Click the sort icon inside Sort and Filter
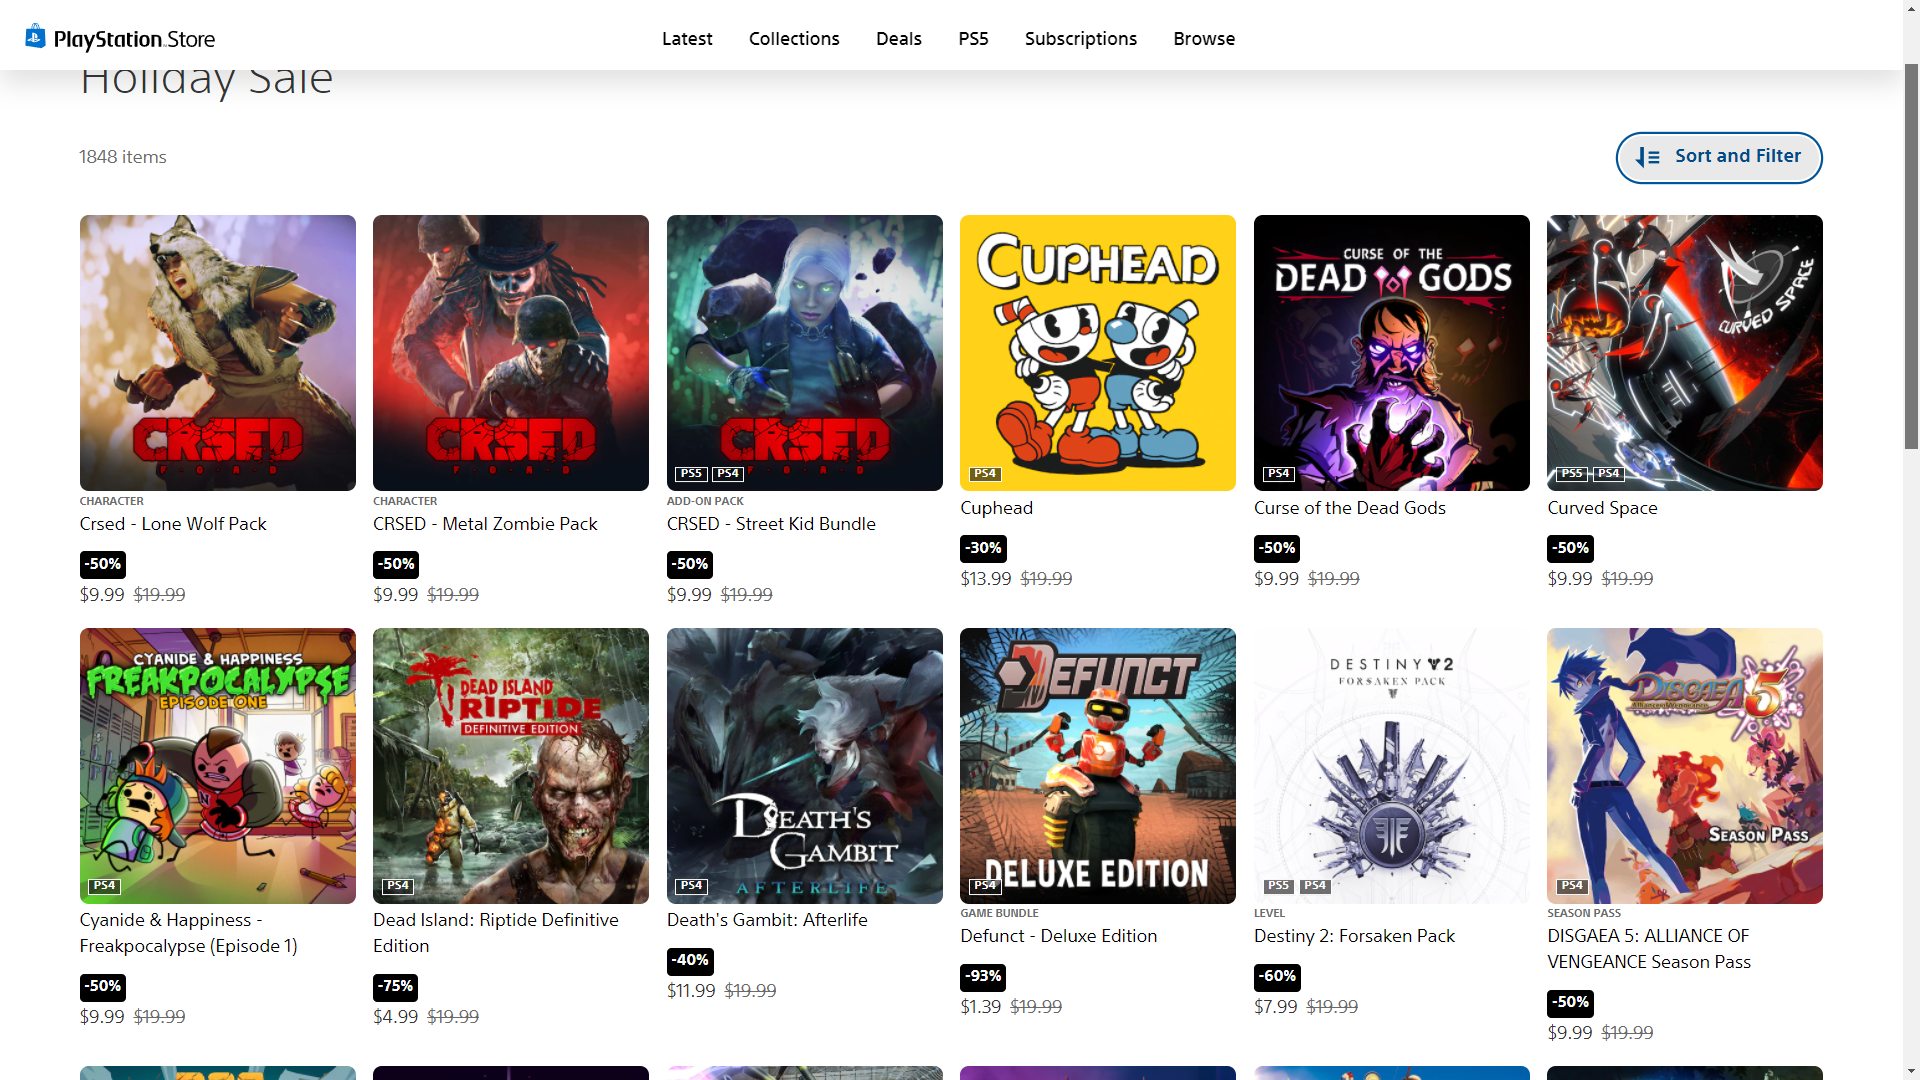The width and height of the screenshot is (1920, 1080). (x=1647, y=157)
